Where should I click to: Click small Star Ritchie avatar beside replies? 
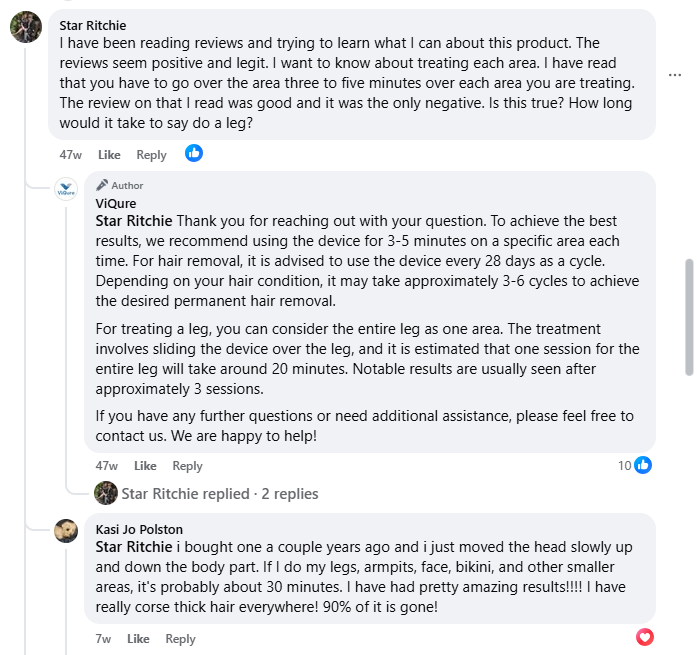point(106,493)
